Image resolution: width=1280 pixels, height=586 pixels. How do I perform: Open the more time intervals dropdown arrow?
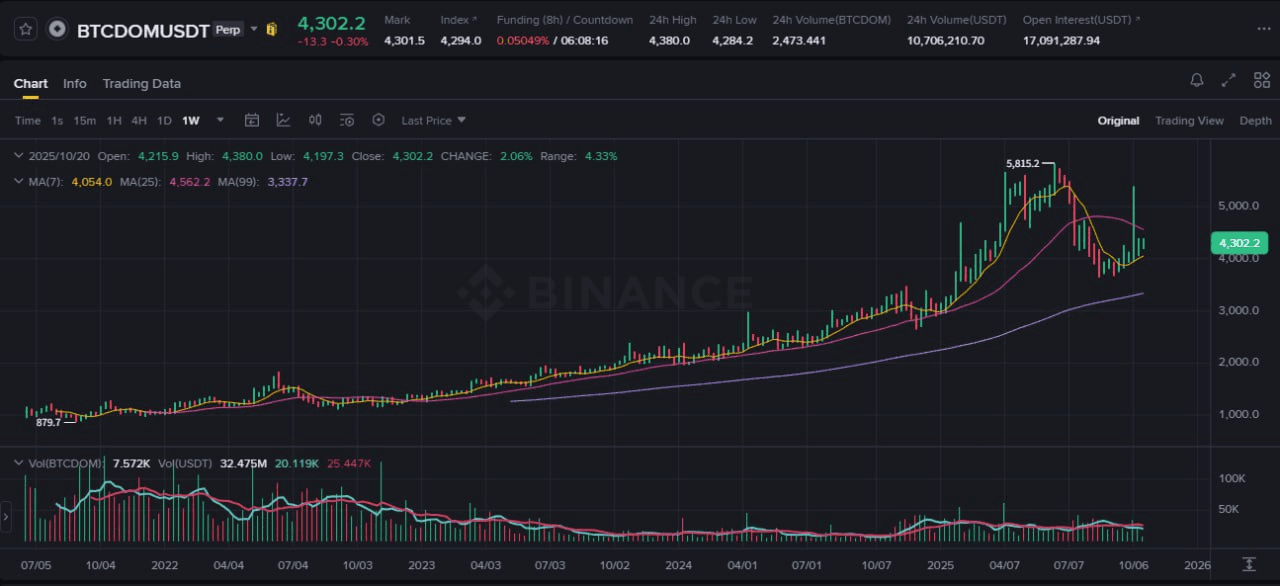220,120
